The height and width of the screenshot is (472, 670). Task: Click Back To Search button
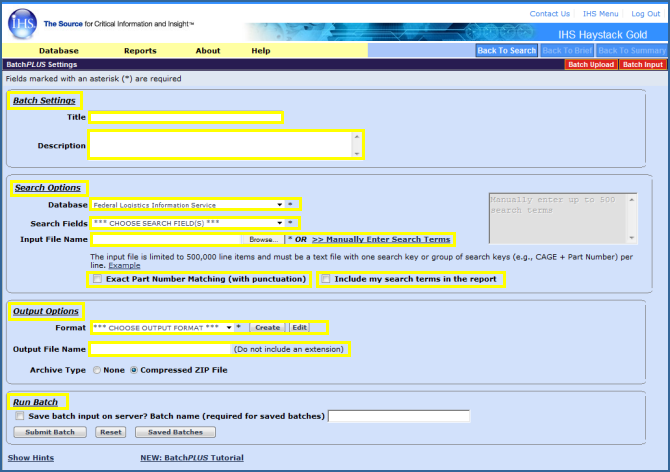coord(507,50)
